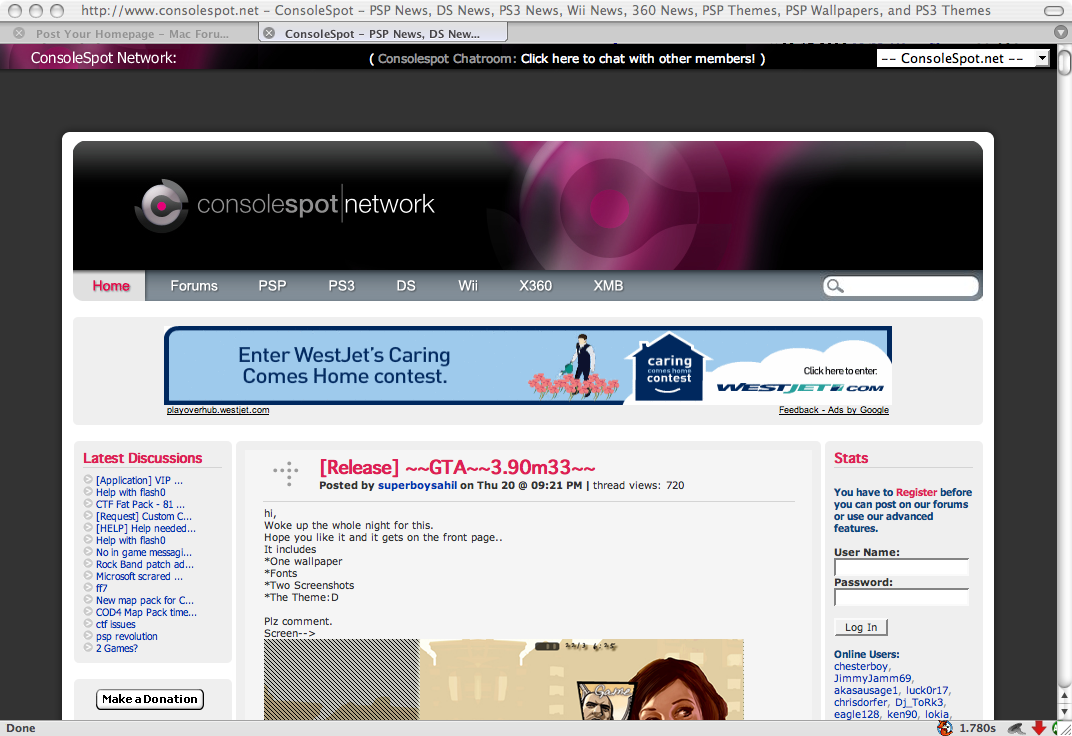Open online user chrisdorfer's profile
Image resolution: width=1072 pixels, height=736 pixels.
tap(860, 702)
